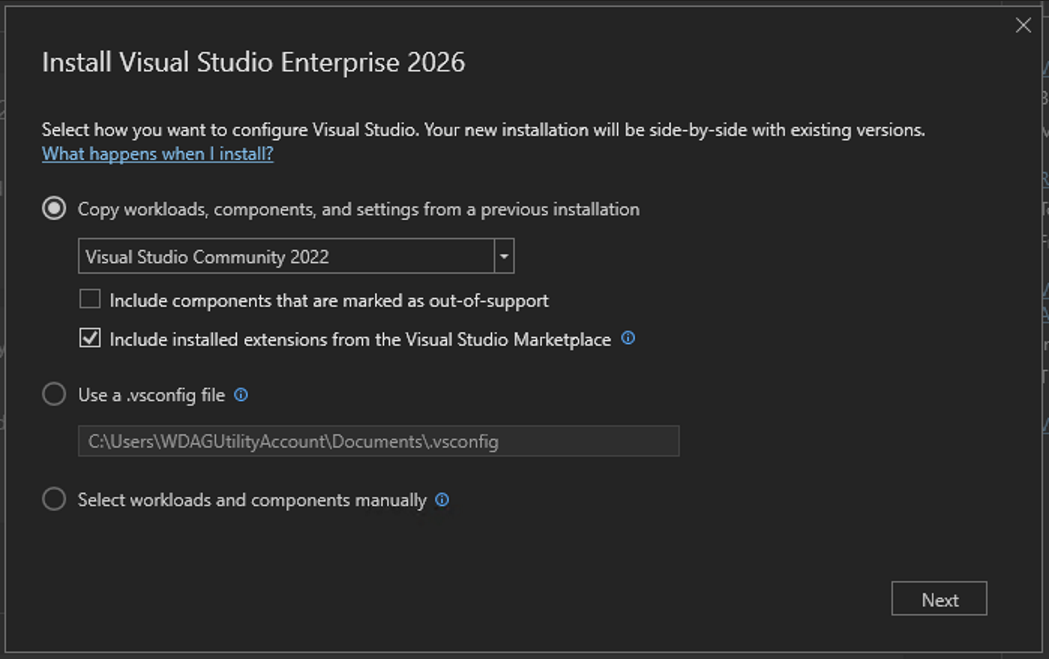Click the Install Visual Studio Enterprise 2026 heading
The width and height of the screenshot is (1049, 659).
pyautogui.click(x=253, y=62)
